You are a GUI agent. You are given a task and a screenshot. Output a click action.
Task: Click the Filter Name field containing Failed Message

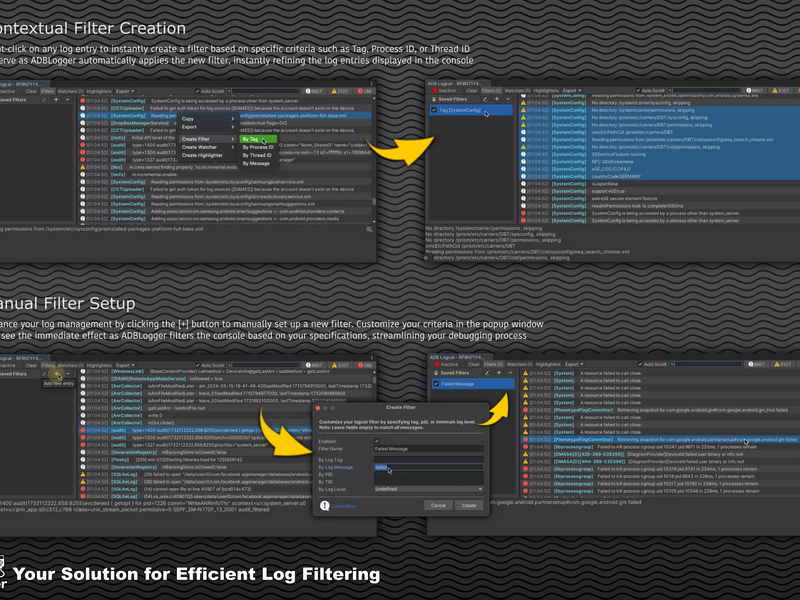coord(429,449)
